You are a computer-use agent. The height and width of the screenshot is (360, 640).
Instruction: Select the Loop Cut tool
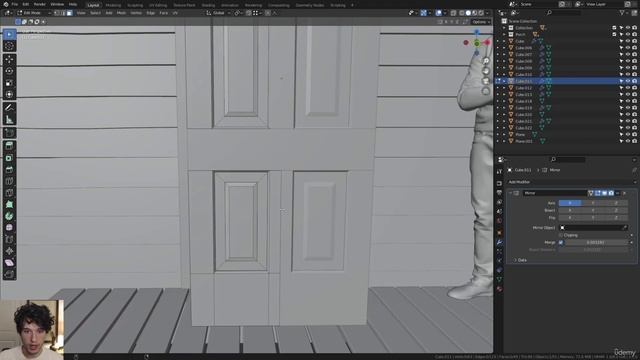pyautogui.click(x=9, y=181)
